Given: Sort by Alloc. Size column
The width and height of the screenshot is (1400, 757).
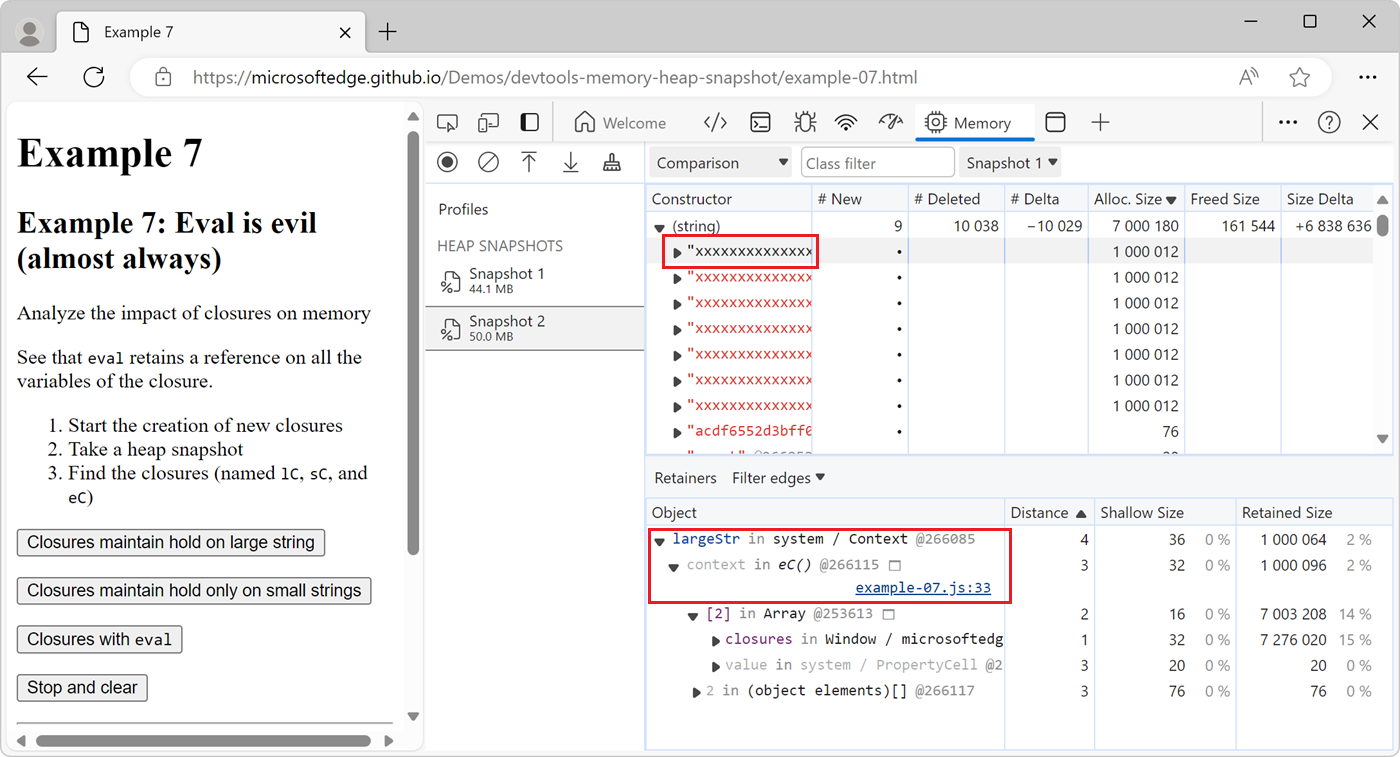Looking at the screenshot, I should pyautogui.click(x=1135, y=199).
